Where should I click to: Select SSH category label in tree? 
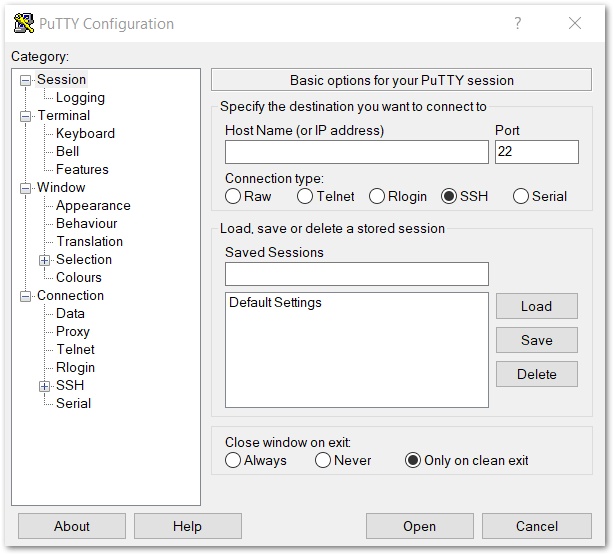click(x=70, y=386)
